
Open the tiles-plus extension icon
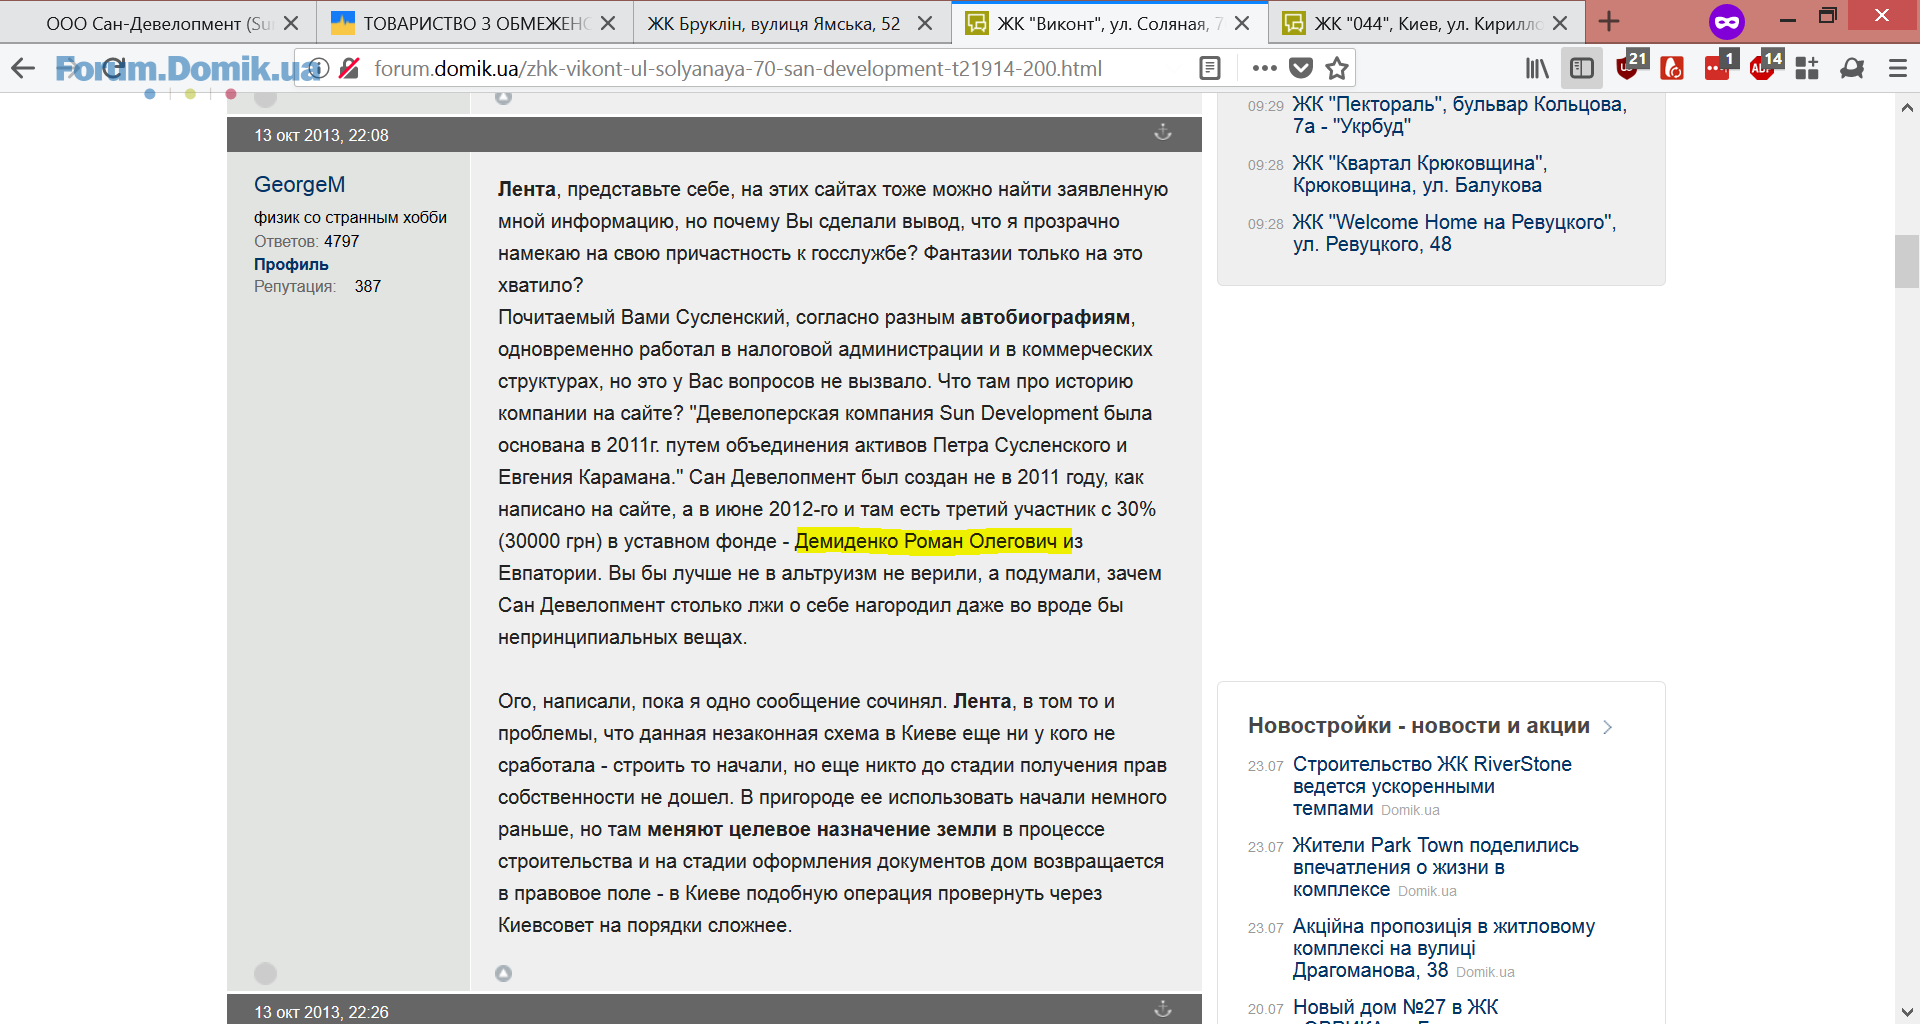(1807, 68)
